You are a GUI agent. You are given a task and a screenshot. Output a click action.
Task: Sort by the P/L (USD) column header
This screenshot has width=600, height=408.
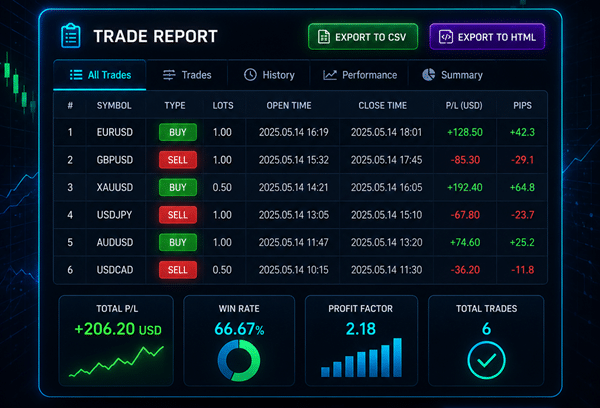point(464,106)
